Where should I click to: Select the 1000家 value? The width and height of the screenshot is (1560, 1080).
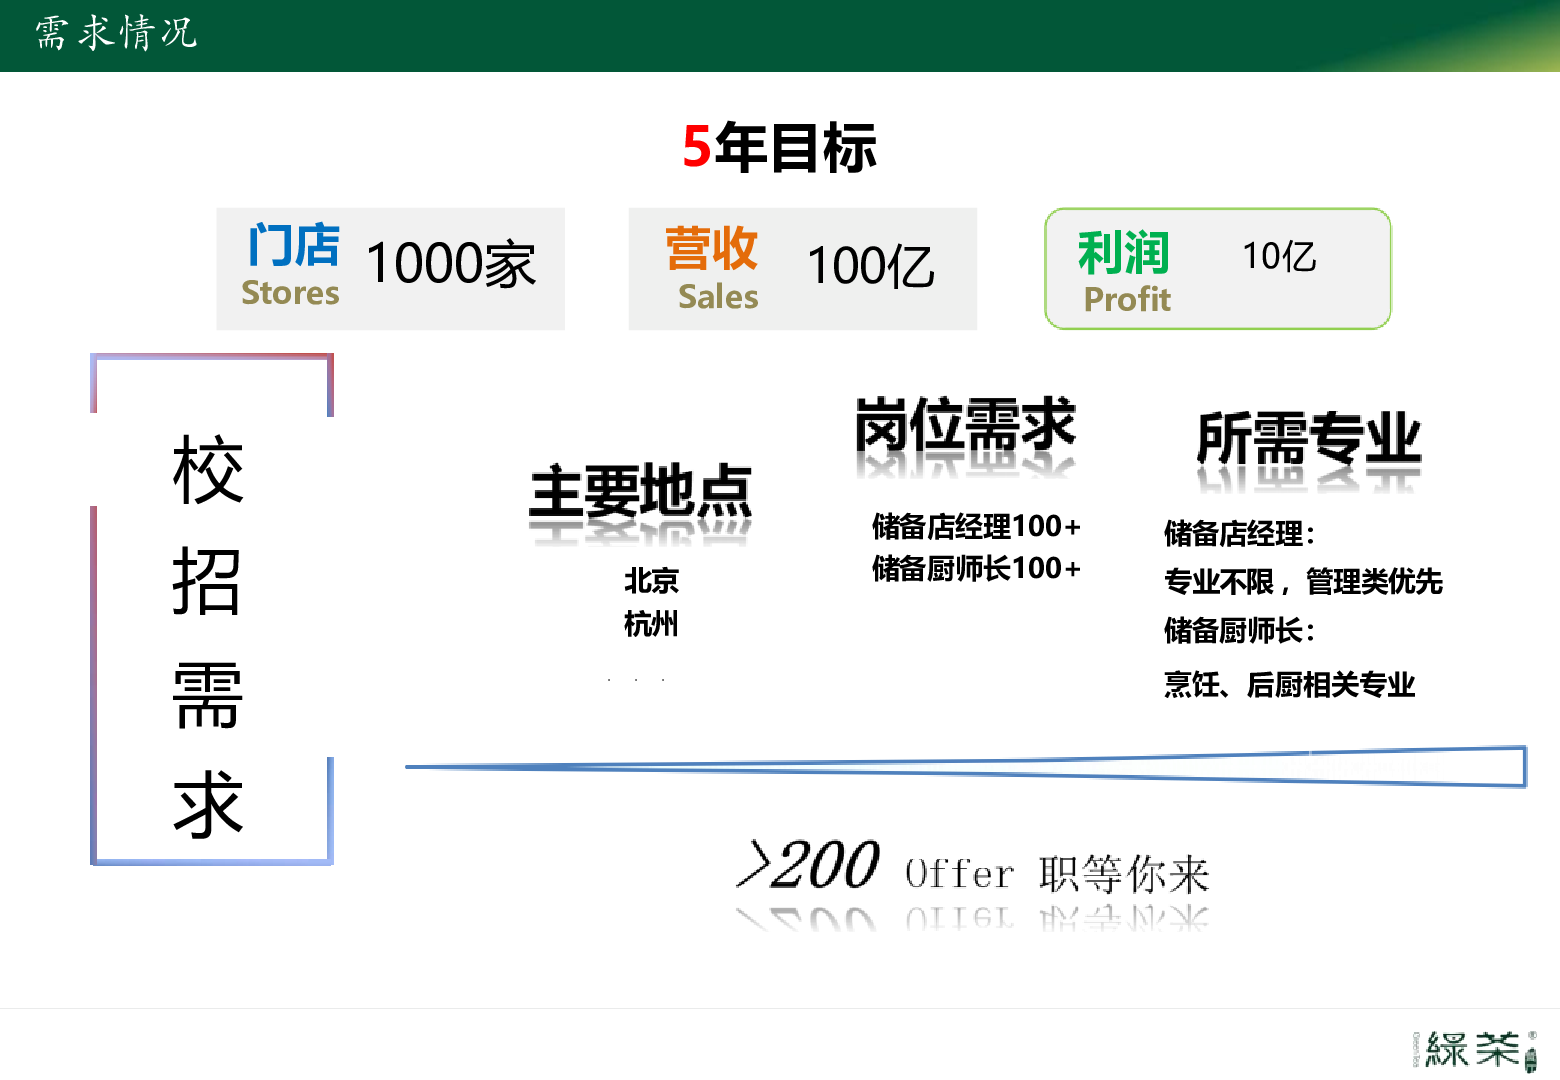451,265
